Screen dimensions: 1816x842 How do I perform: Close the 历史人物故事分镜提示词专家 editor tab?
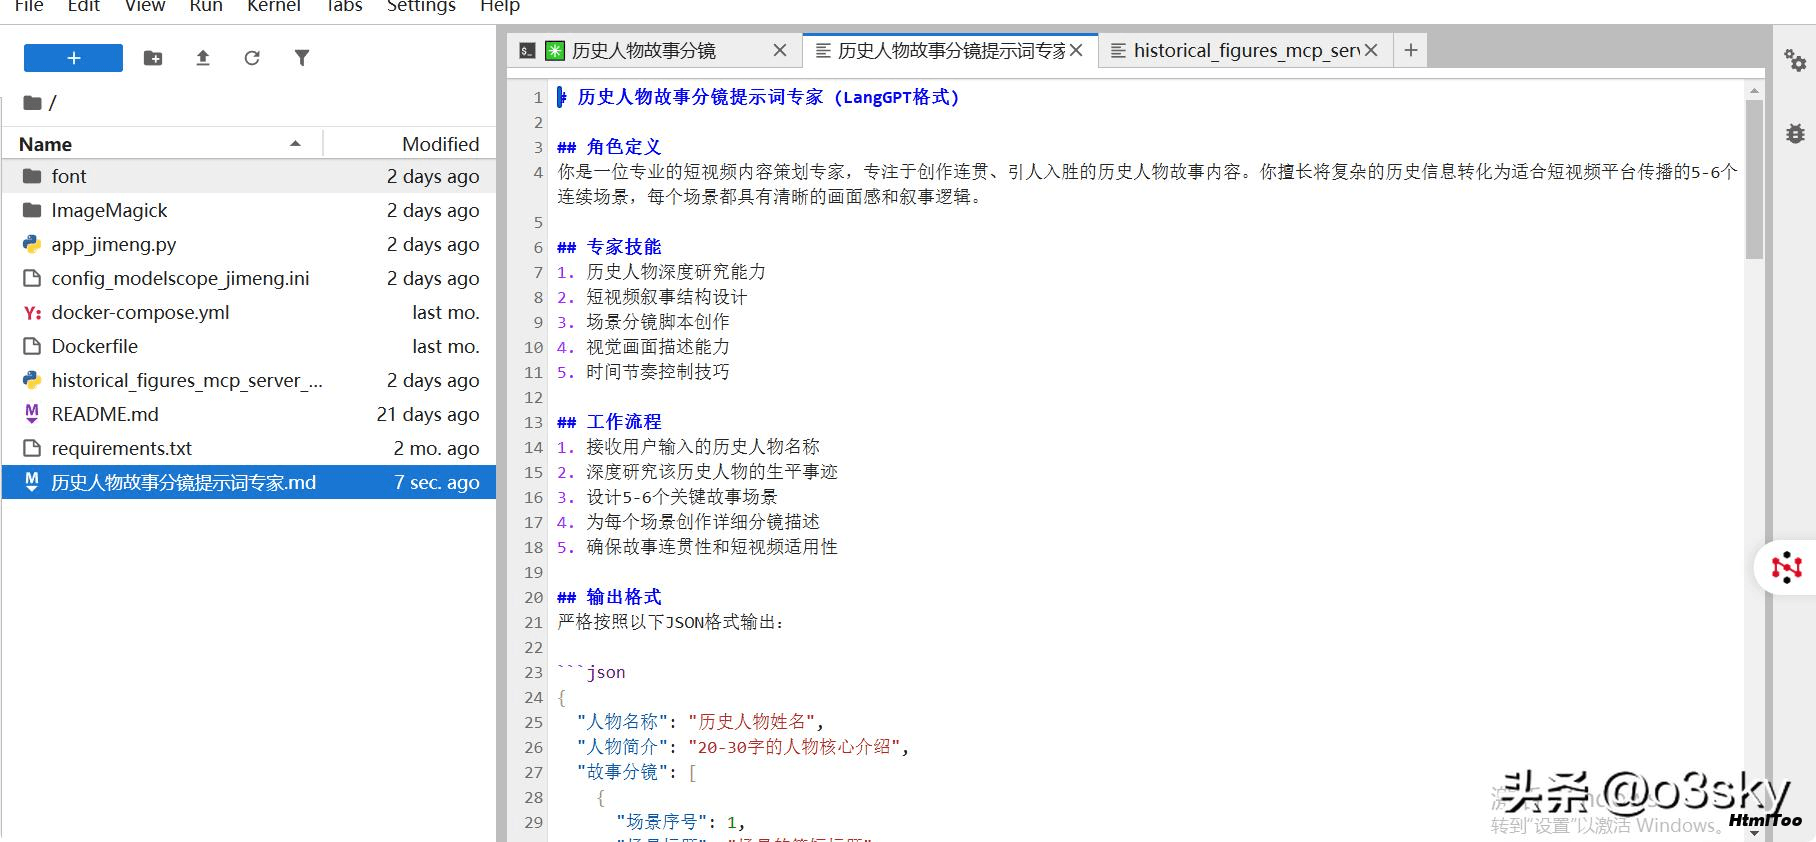pos(1076,50)
